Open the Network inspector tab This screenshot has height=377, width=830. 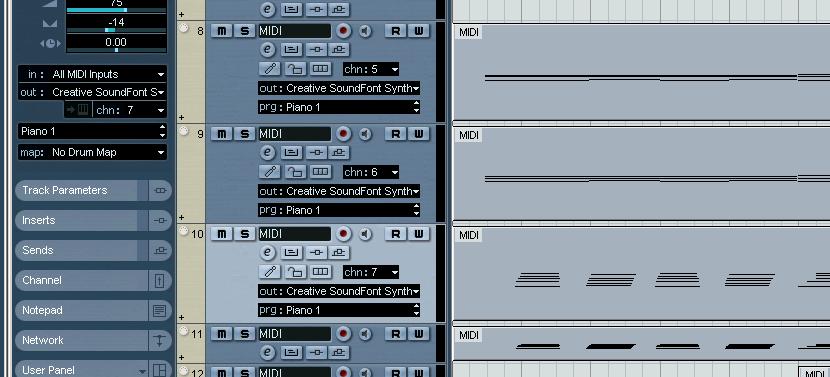(82, 340)
